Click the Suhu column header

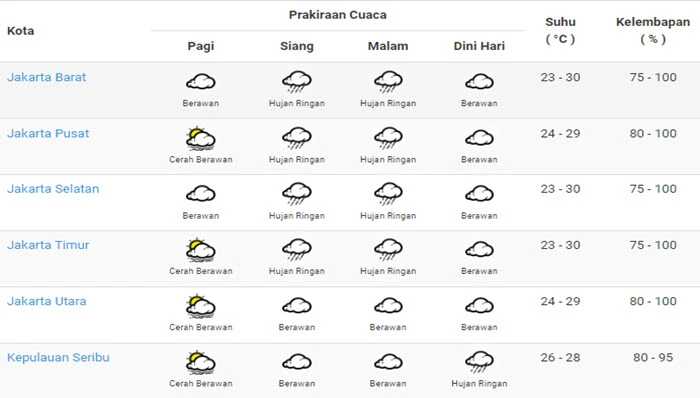click(561, 30)
